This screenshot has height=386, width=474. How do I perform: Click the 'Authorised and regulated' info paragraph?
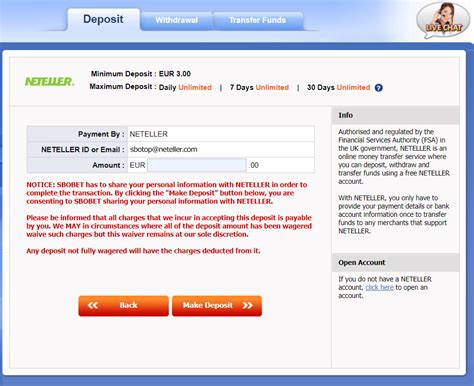394,156
